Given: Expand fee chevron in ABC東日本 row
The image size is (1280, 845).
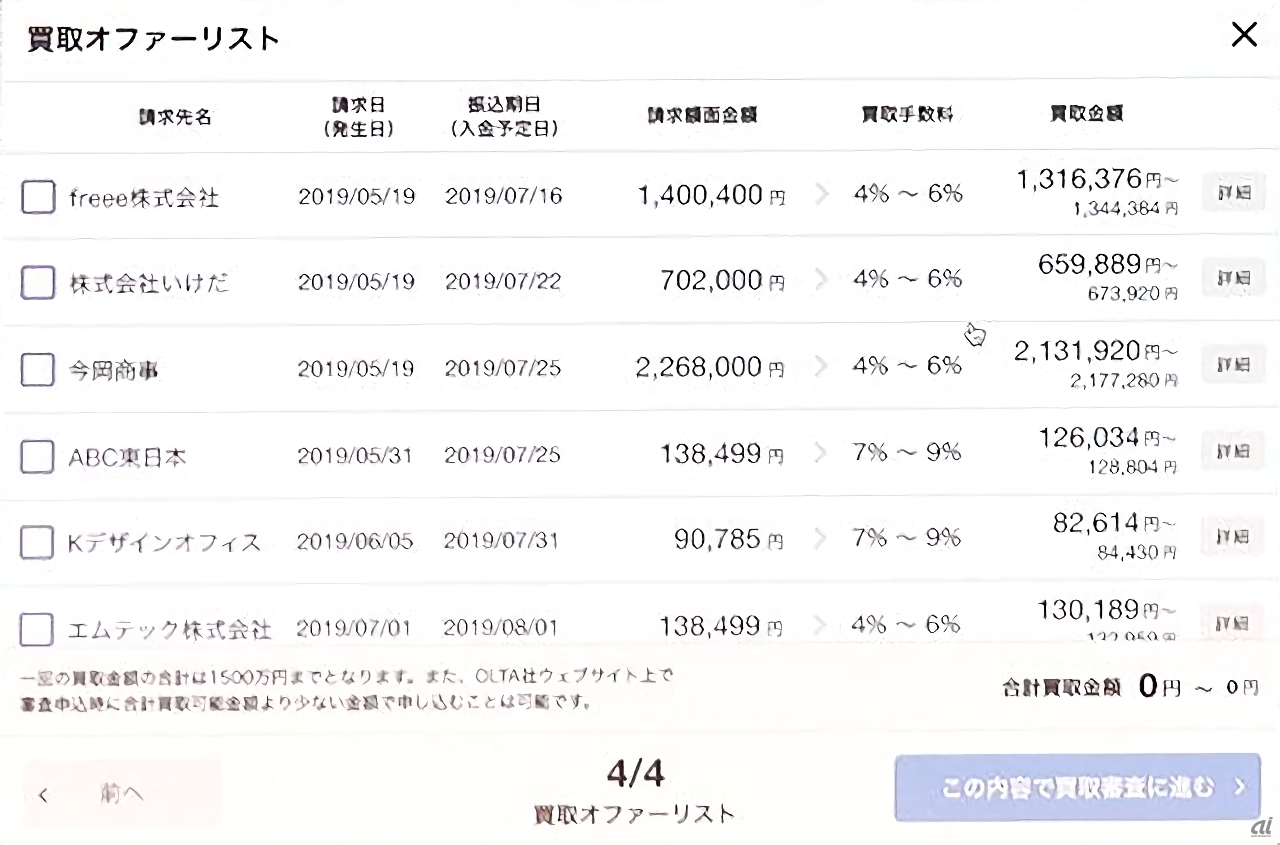Looking at the screenshot, I should [x=822, y=453].
